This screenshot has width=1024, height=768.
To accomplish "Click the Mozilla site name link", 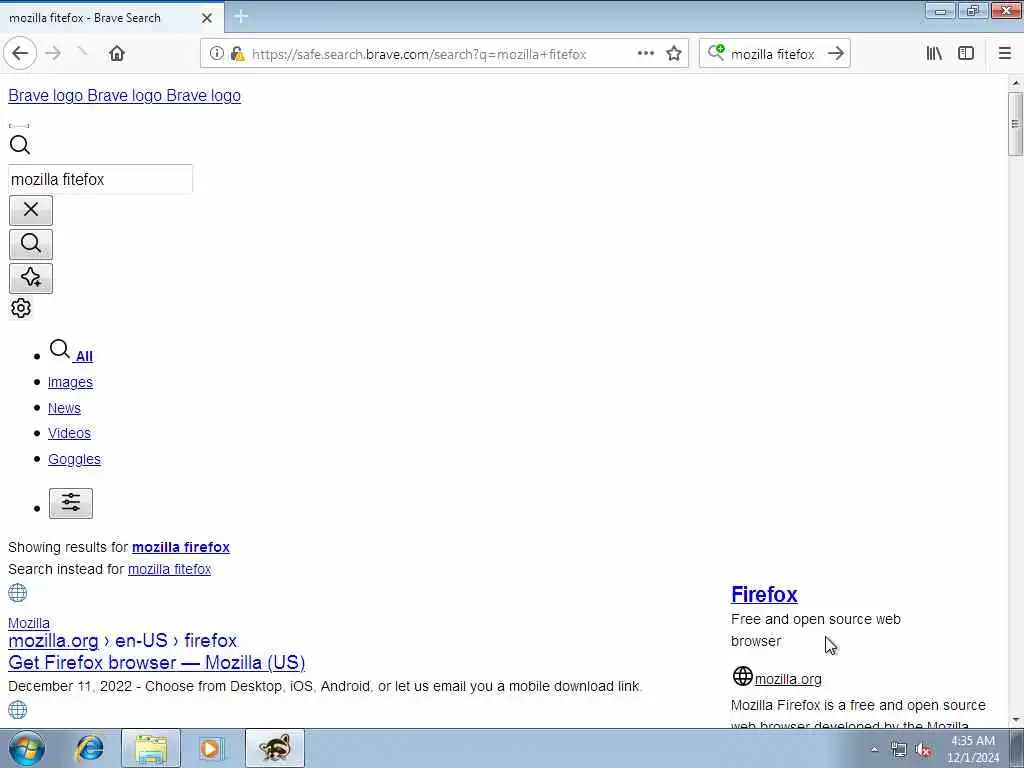I will pos(29,623).
